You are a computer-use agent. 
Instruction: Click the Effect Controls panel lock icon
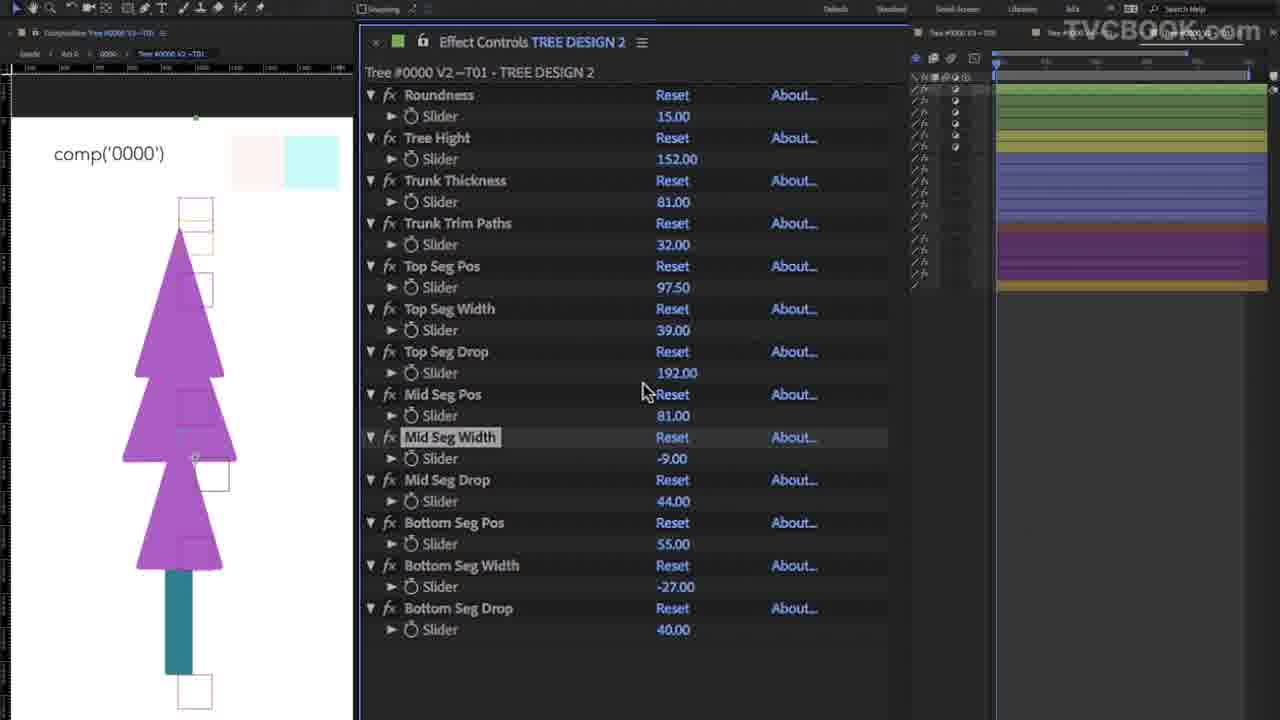[x=423, y=42]
